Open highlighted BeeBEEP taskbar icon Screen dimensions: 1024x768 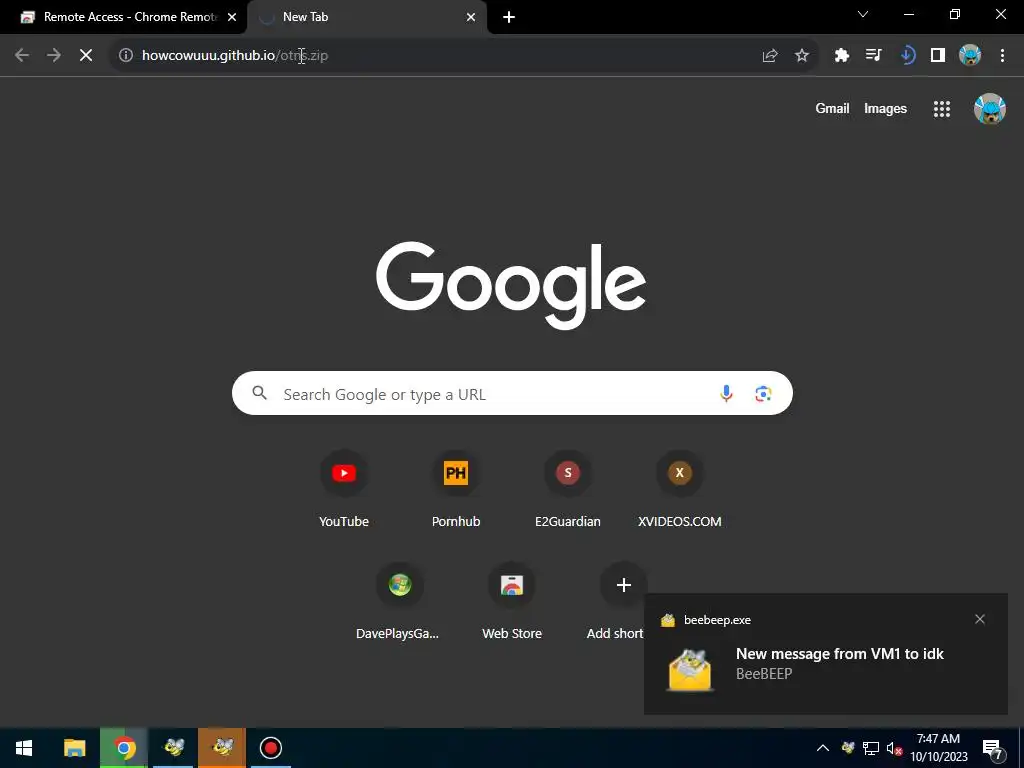pyautogui.click(x=222, y=748)
